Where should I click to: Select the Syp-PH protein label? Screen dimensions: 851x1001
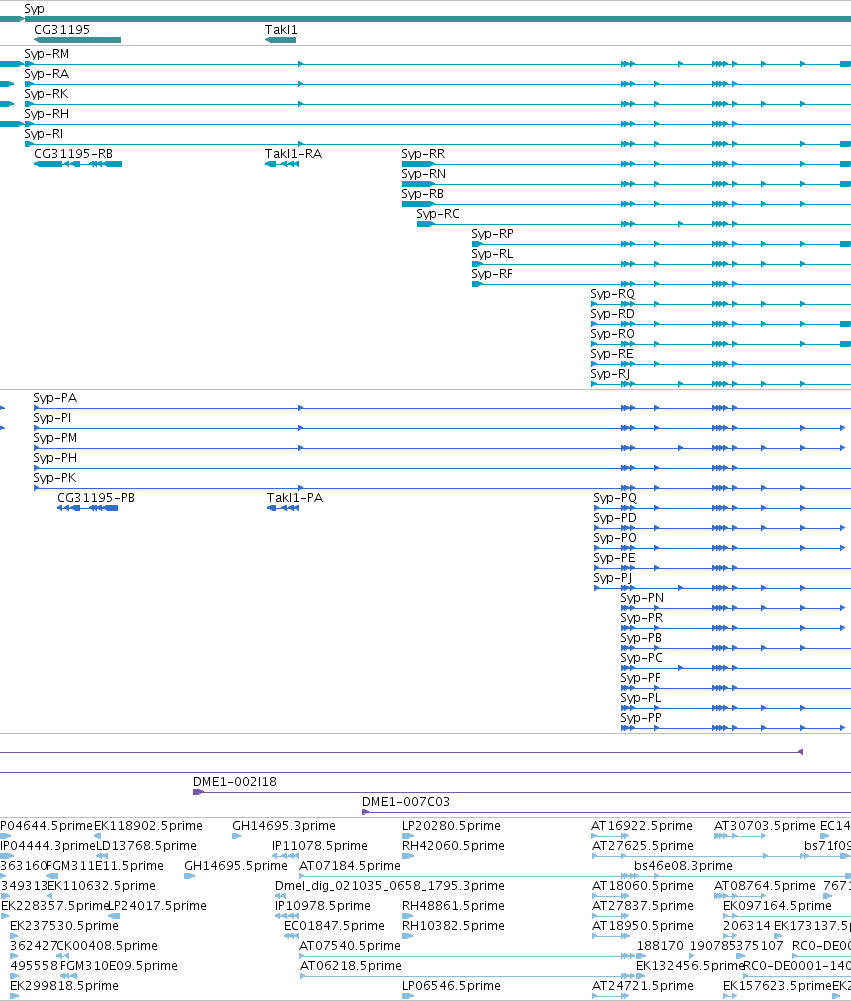tap(55, 458)
